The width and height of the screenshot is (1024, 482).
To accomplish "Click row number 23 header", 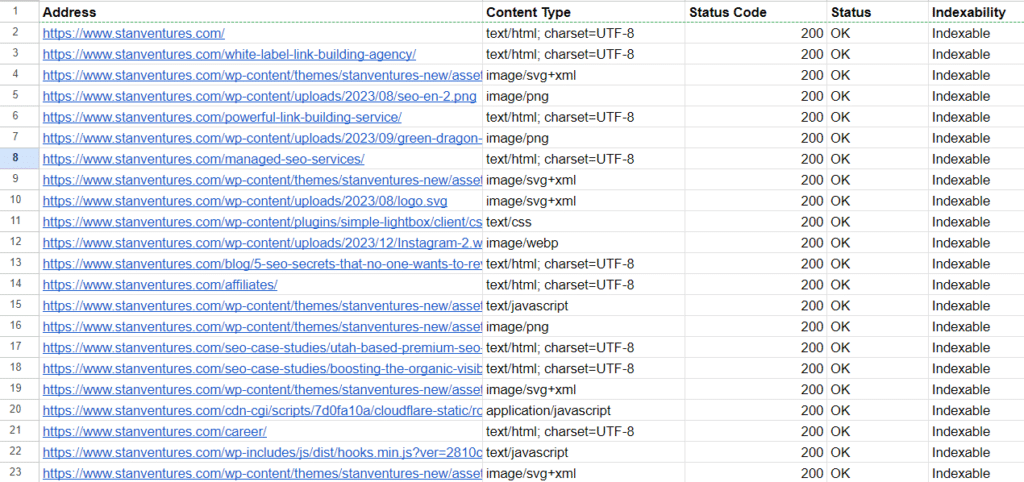I will (x=19, y=473).
